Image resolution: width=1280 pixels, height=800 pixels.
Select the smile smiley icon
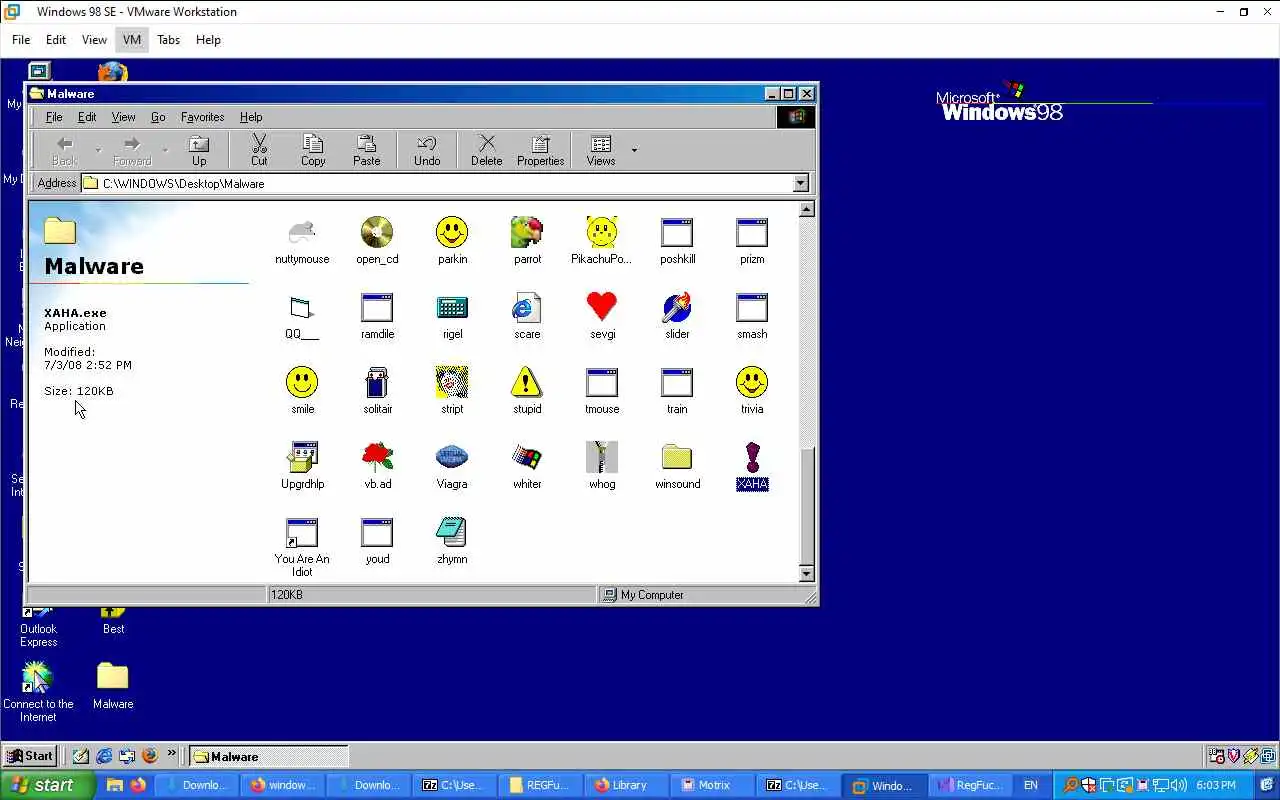pos(302,382)
